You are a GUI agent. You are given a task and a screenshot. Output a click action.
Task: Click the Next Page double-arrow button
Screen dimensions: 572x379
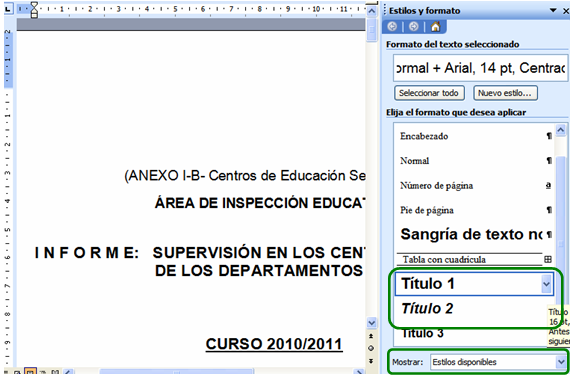371,361
